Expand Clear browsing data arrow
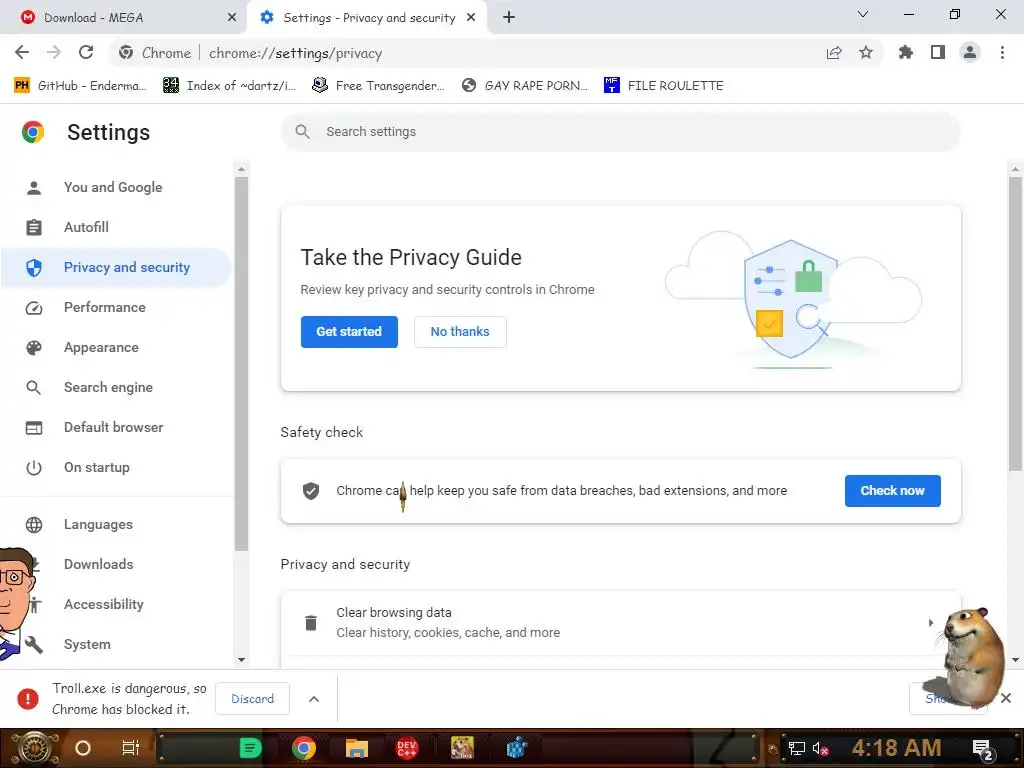1024x768 pixels. point(931,623)
